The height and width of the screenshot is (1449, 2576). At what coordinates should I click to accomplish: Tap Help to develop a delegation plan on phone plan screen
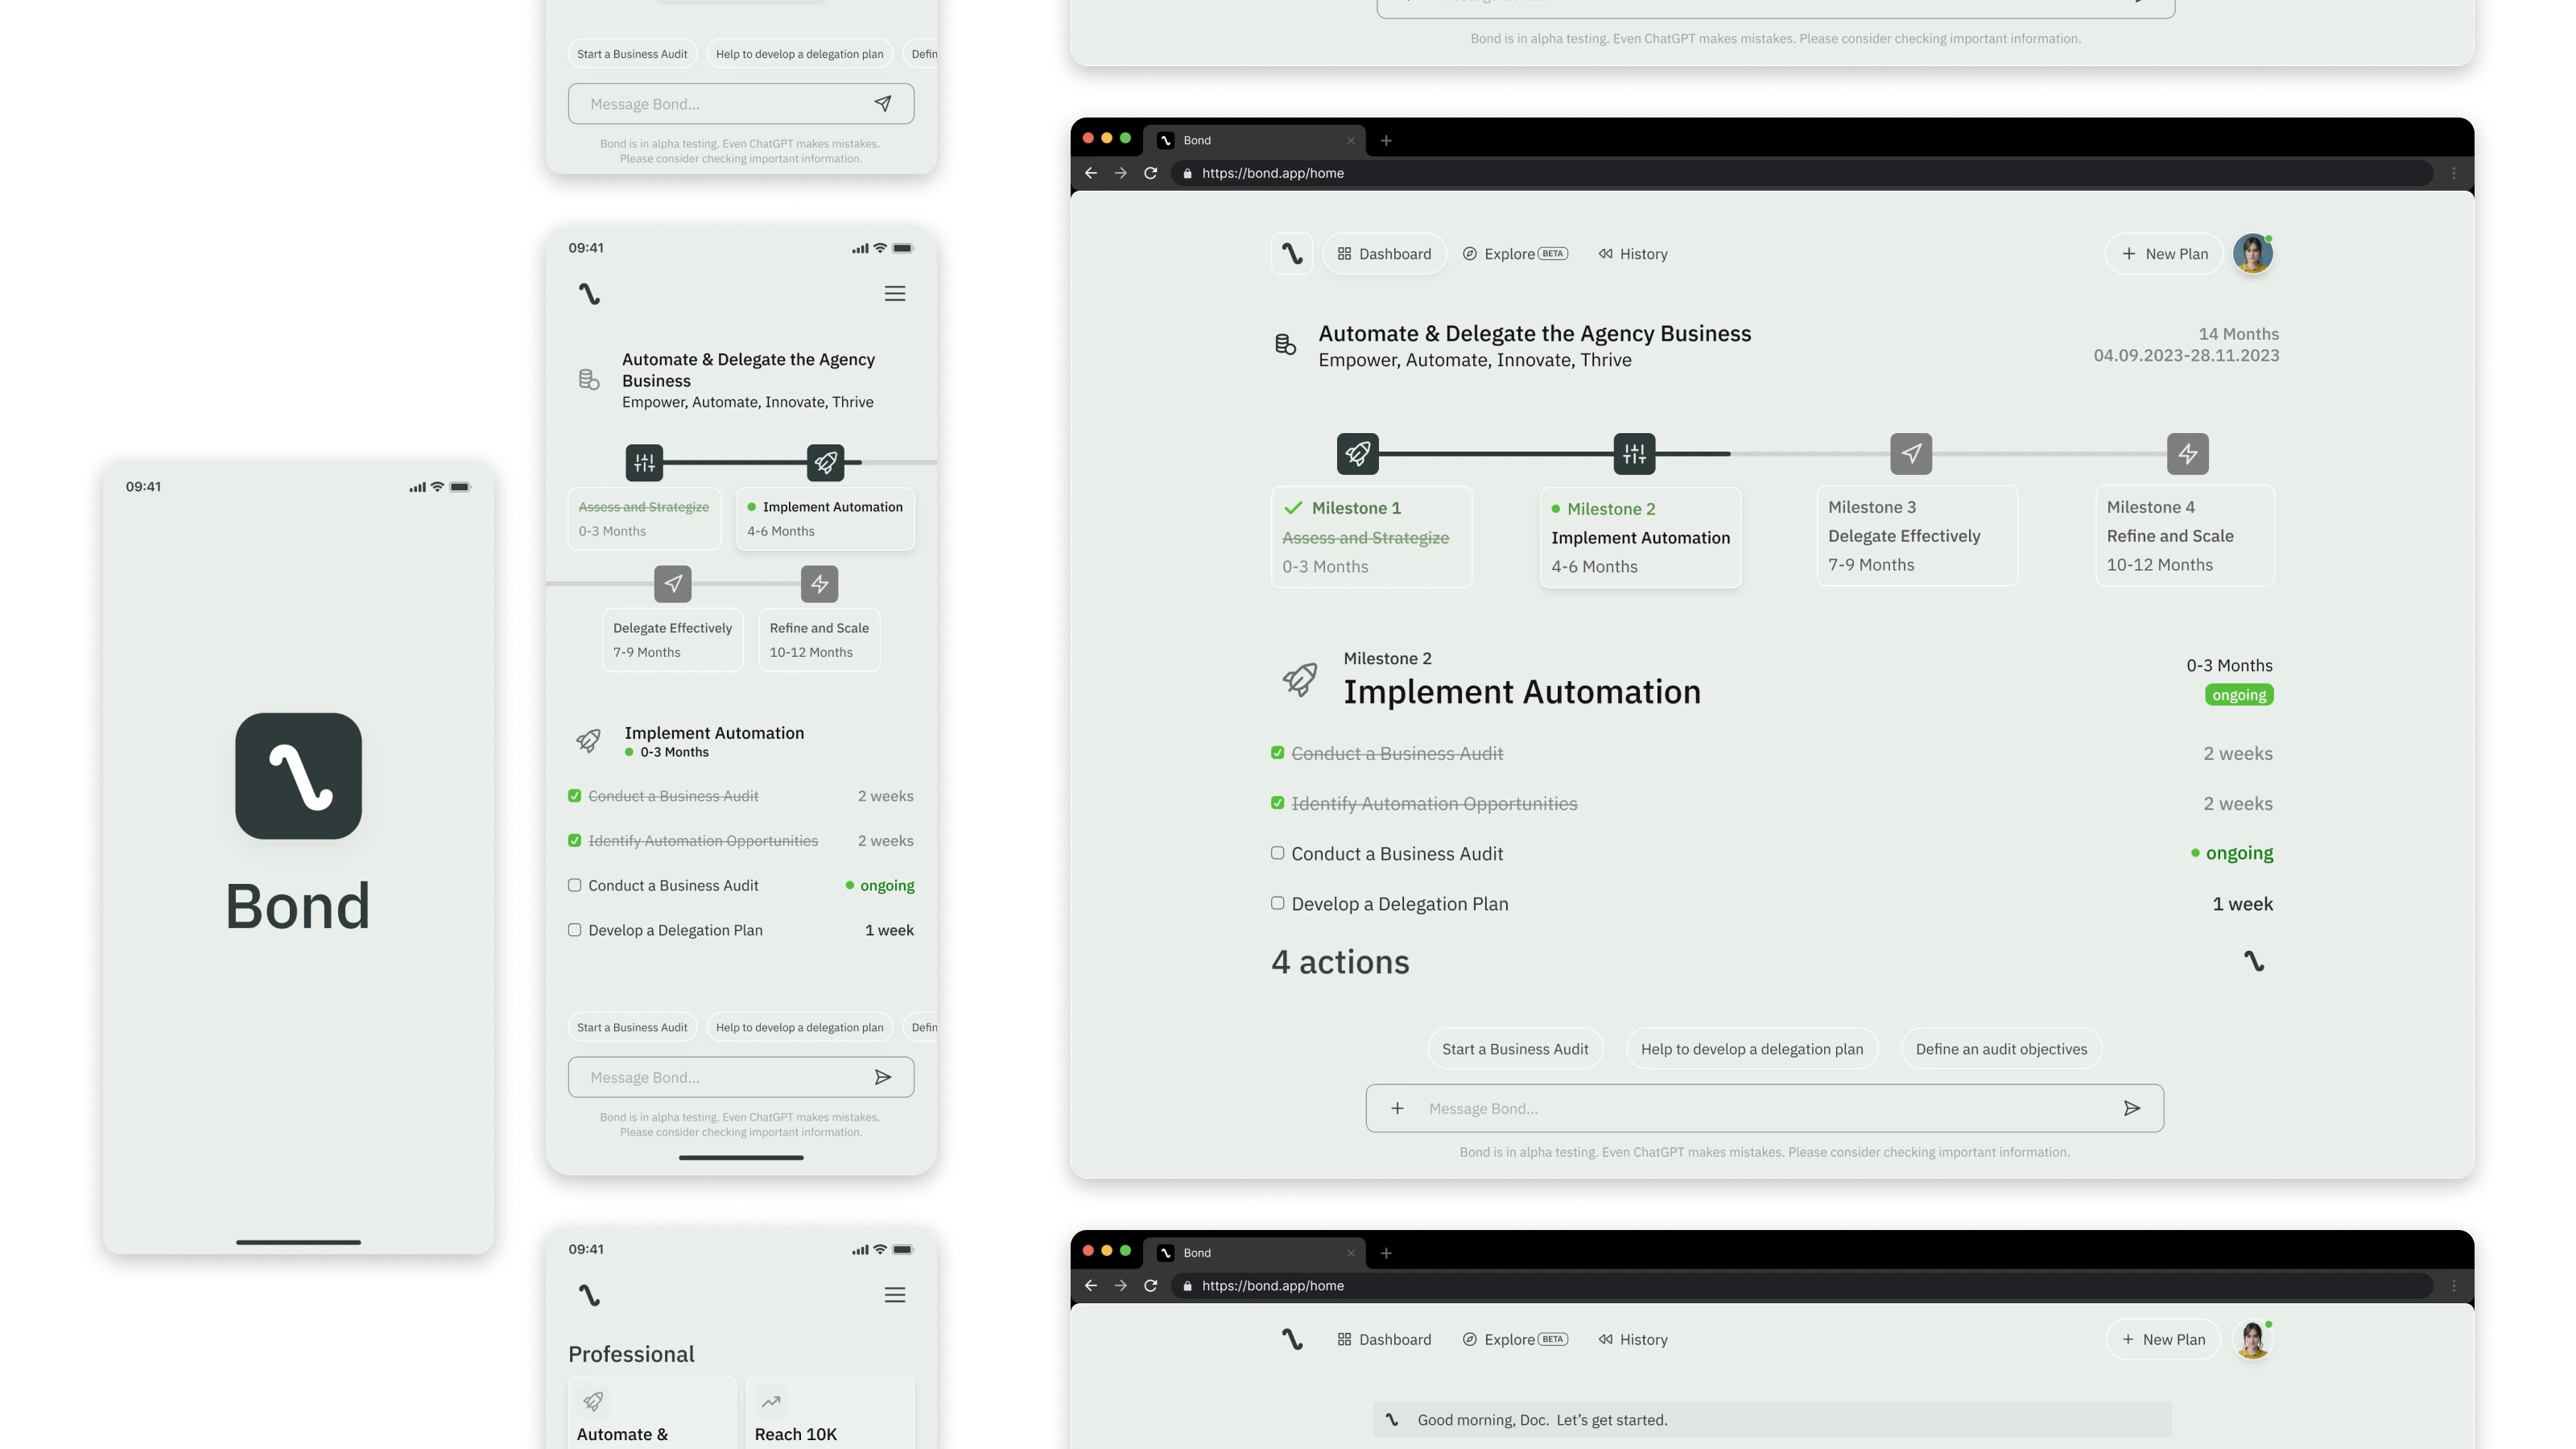800,1027
